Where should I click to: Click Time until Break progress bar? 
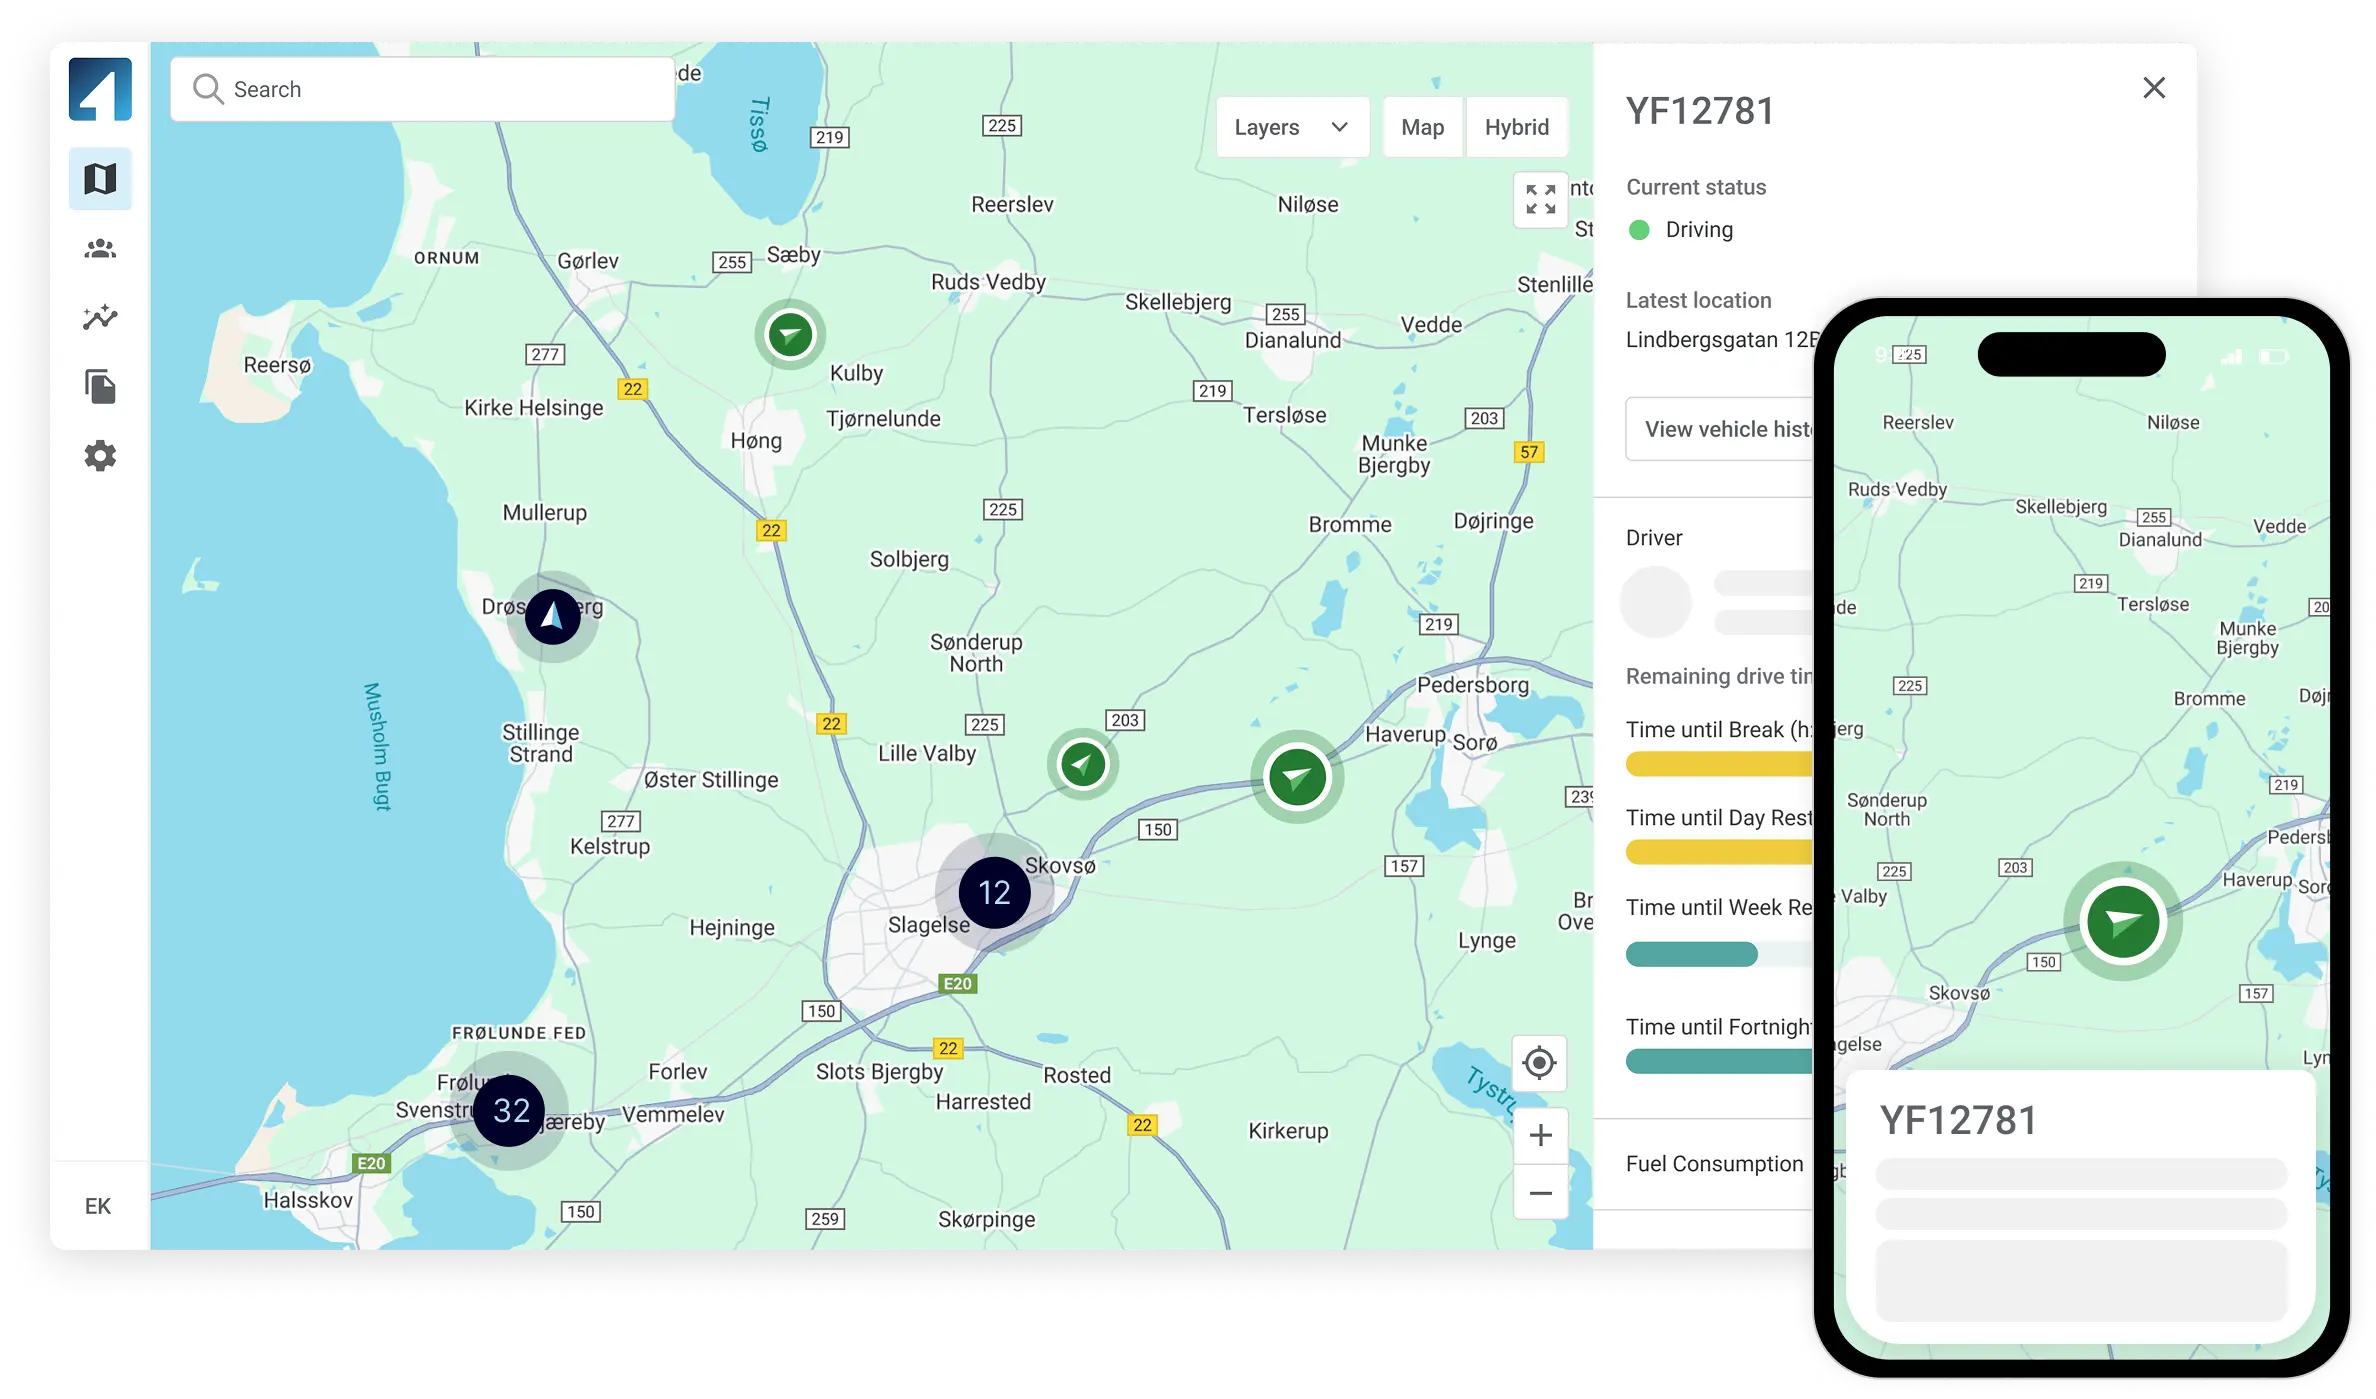[x=1721, y=765]
